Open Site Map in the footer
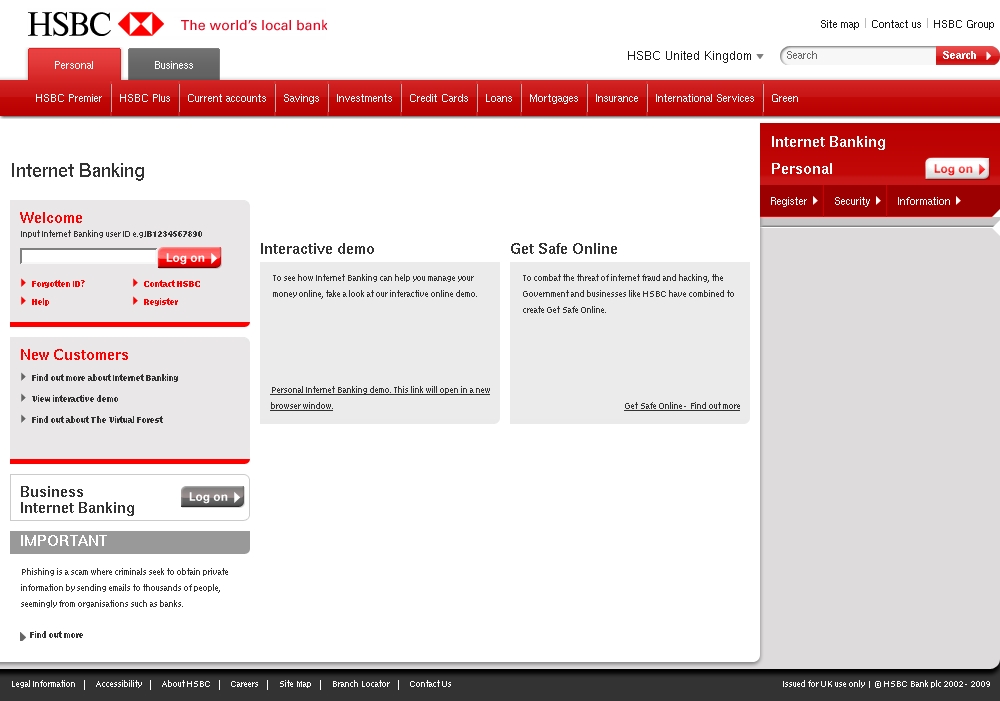1000x701 pixels. [295, 684]
